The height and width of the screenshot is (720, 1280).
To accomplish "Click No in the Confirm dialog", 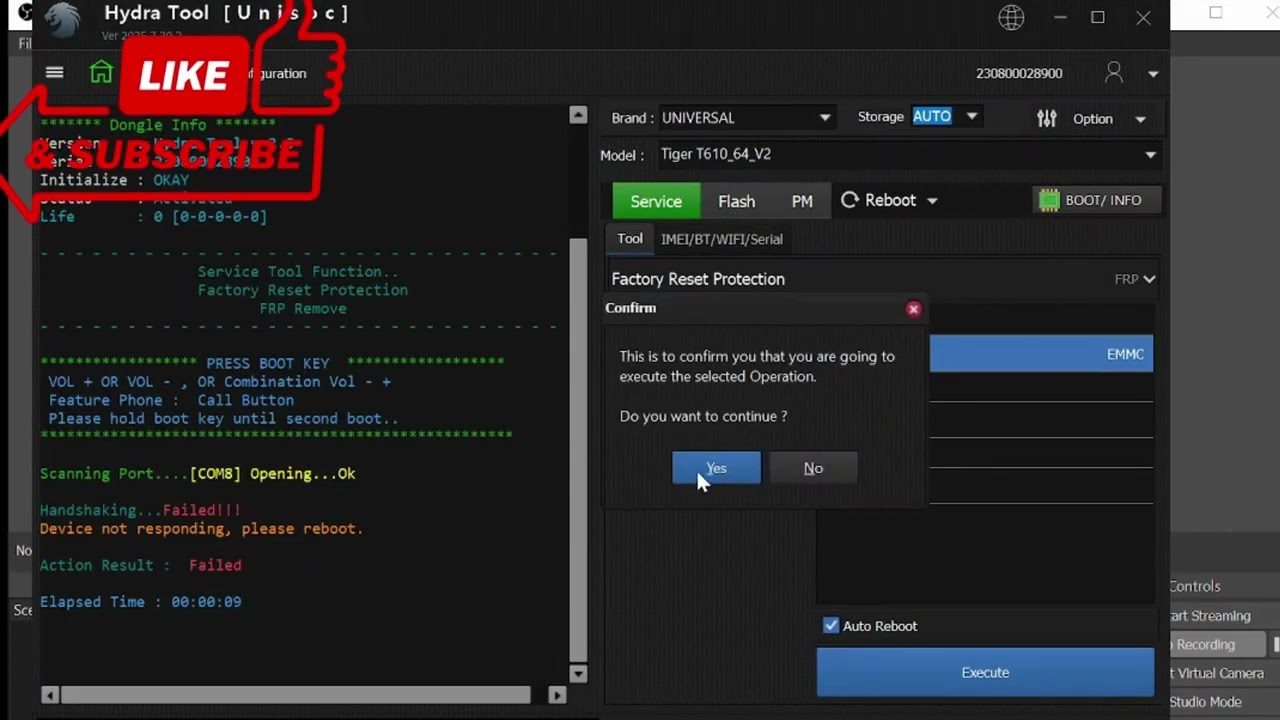I will tap(813, 468).
